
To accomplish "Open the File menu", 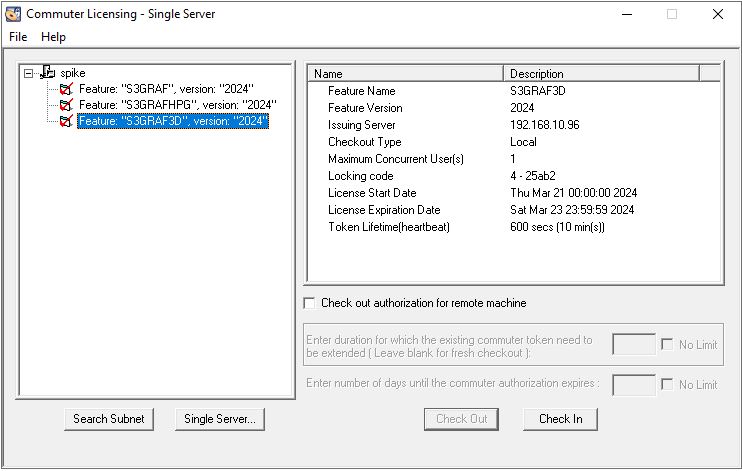I will (18, 37).
